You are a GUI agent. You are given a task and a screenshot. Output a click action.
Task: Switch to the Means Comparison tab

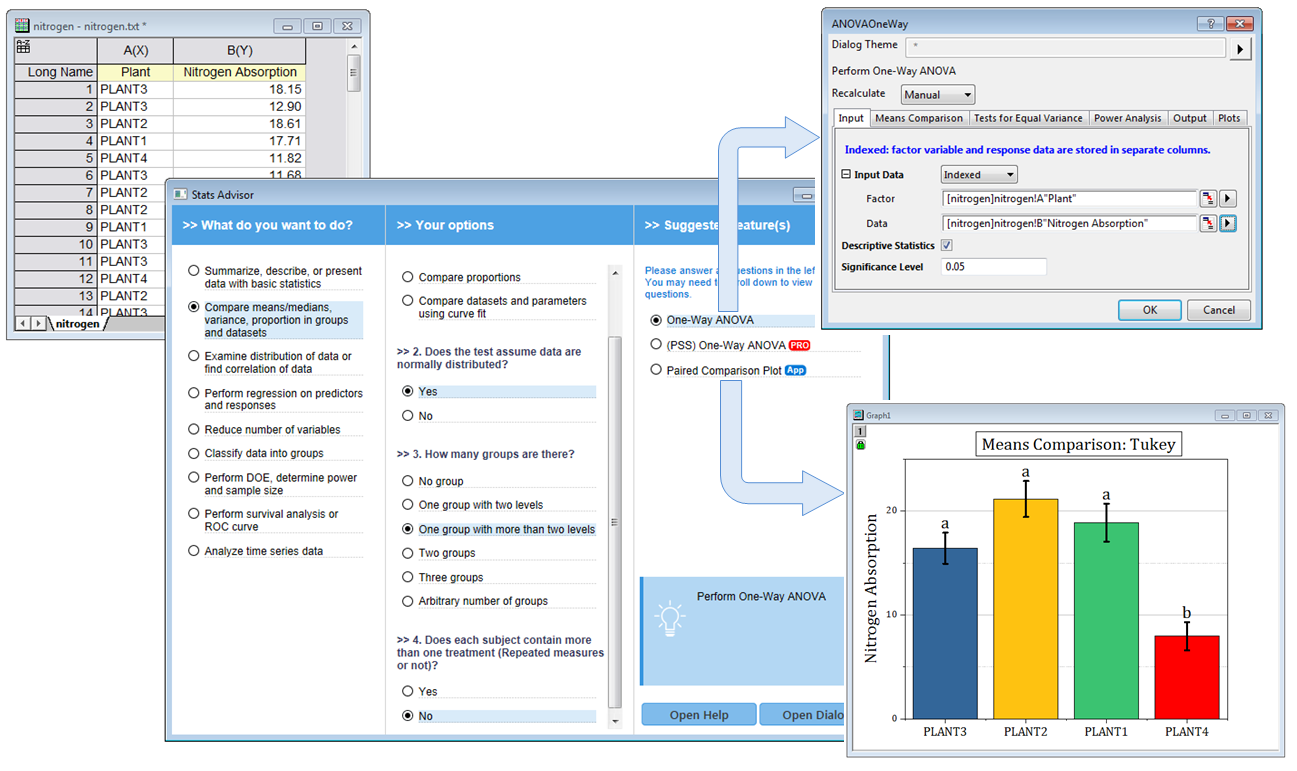pos(918,118)
